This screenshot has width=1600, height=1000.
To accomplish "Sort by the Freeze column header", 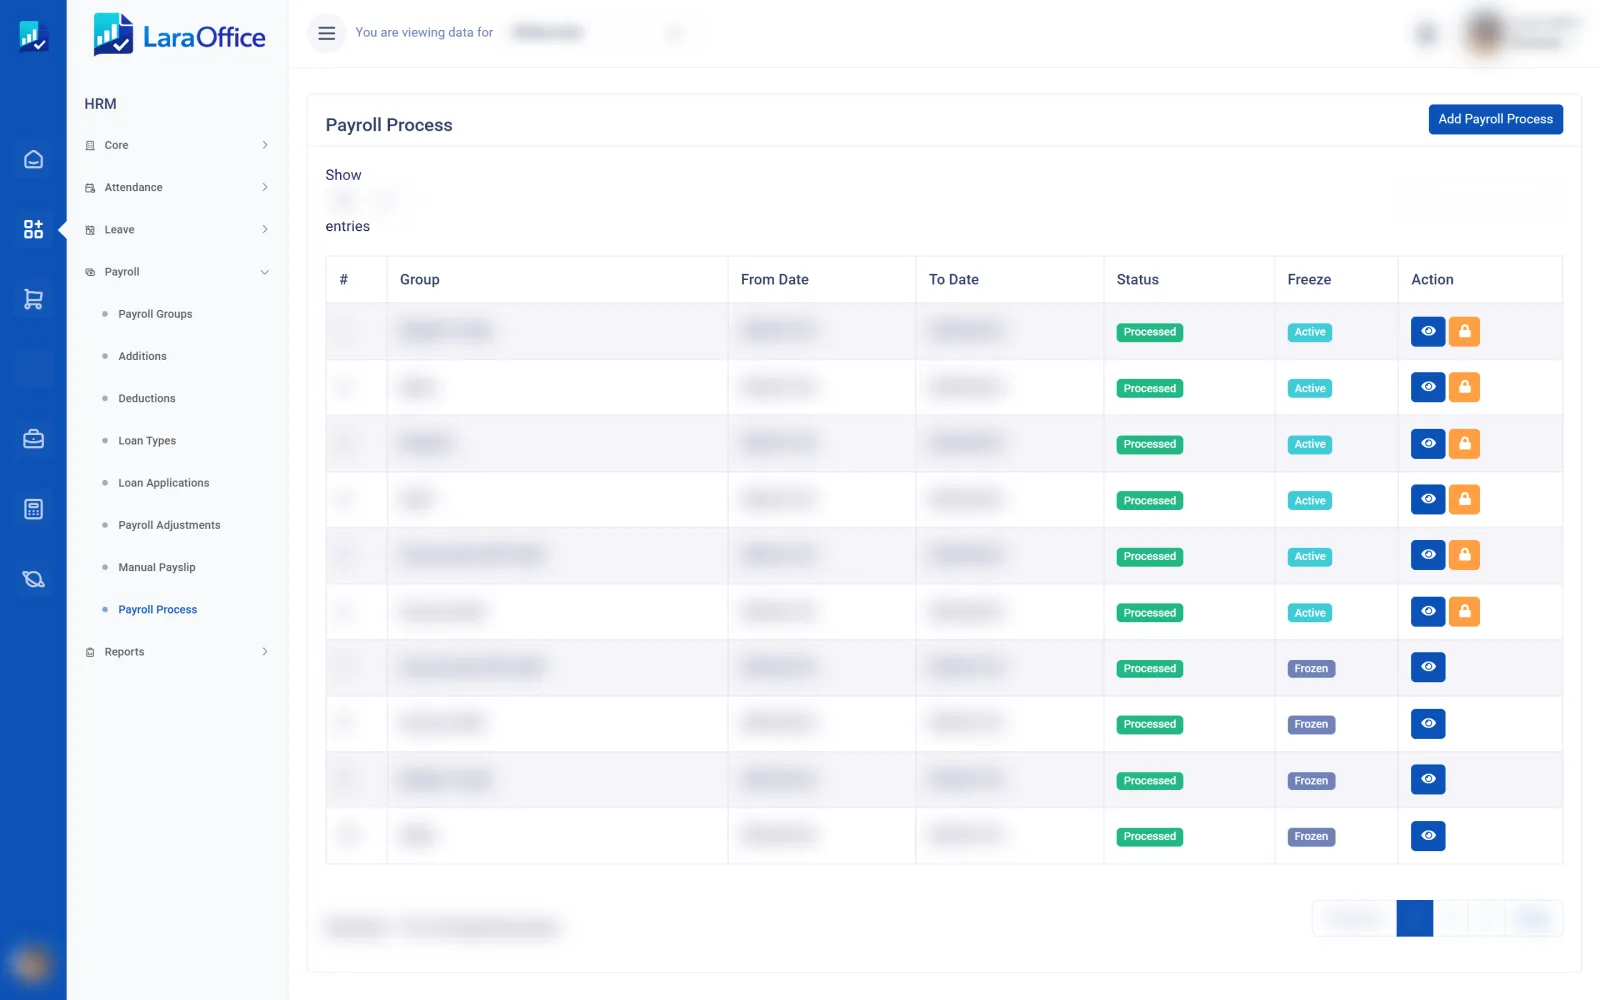I will coord(1336,280).
